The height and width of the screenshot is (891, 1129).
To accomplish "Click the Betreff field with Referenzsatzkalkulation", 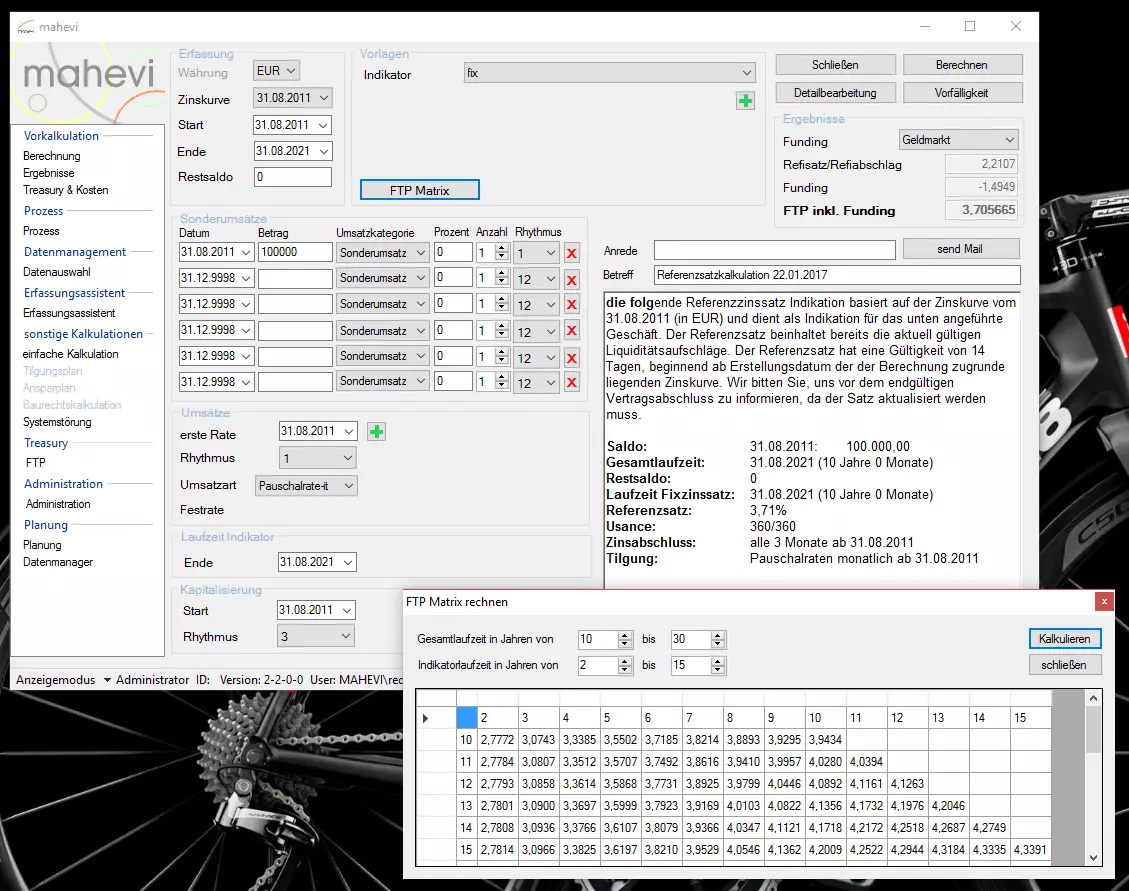I will (x=837, y=275).
